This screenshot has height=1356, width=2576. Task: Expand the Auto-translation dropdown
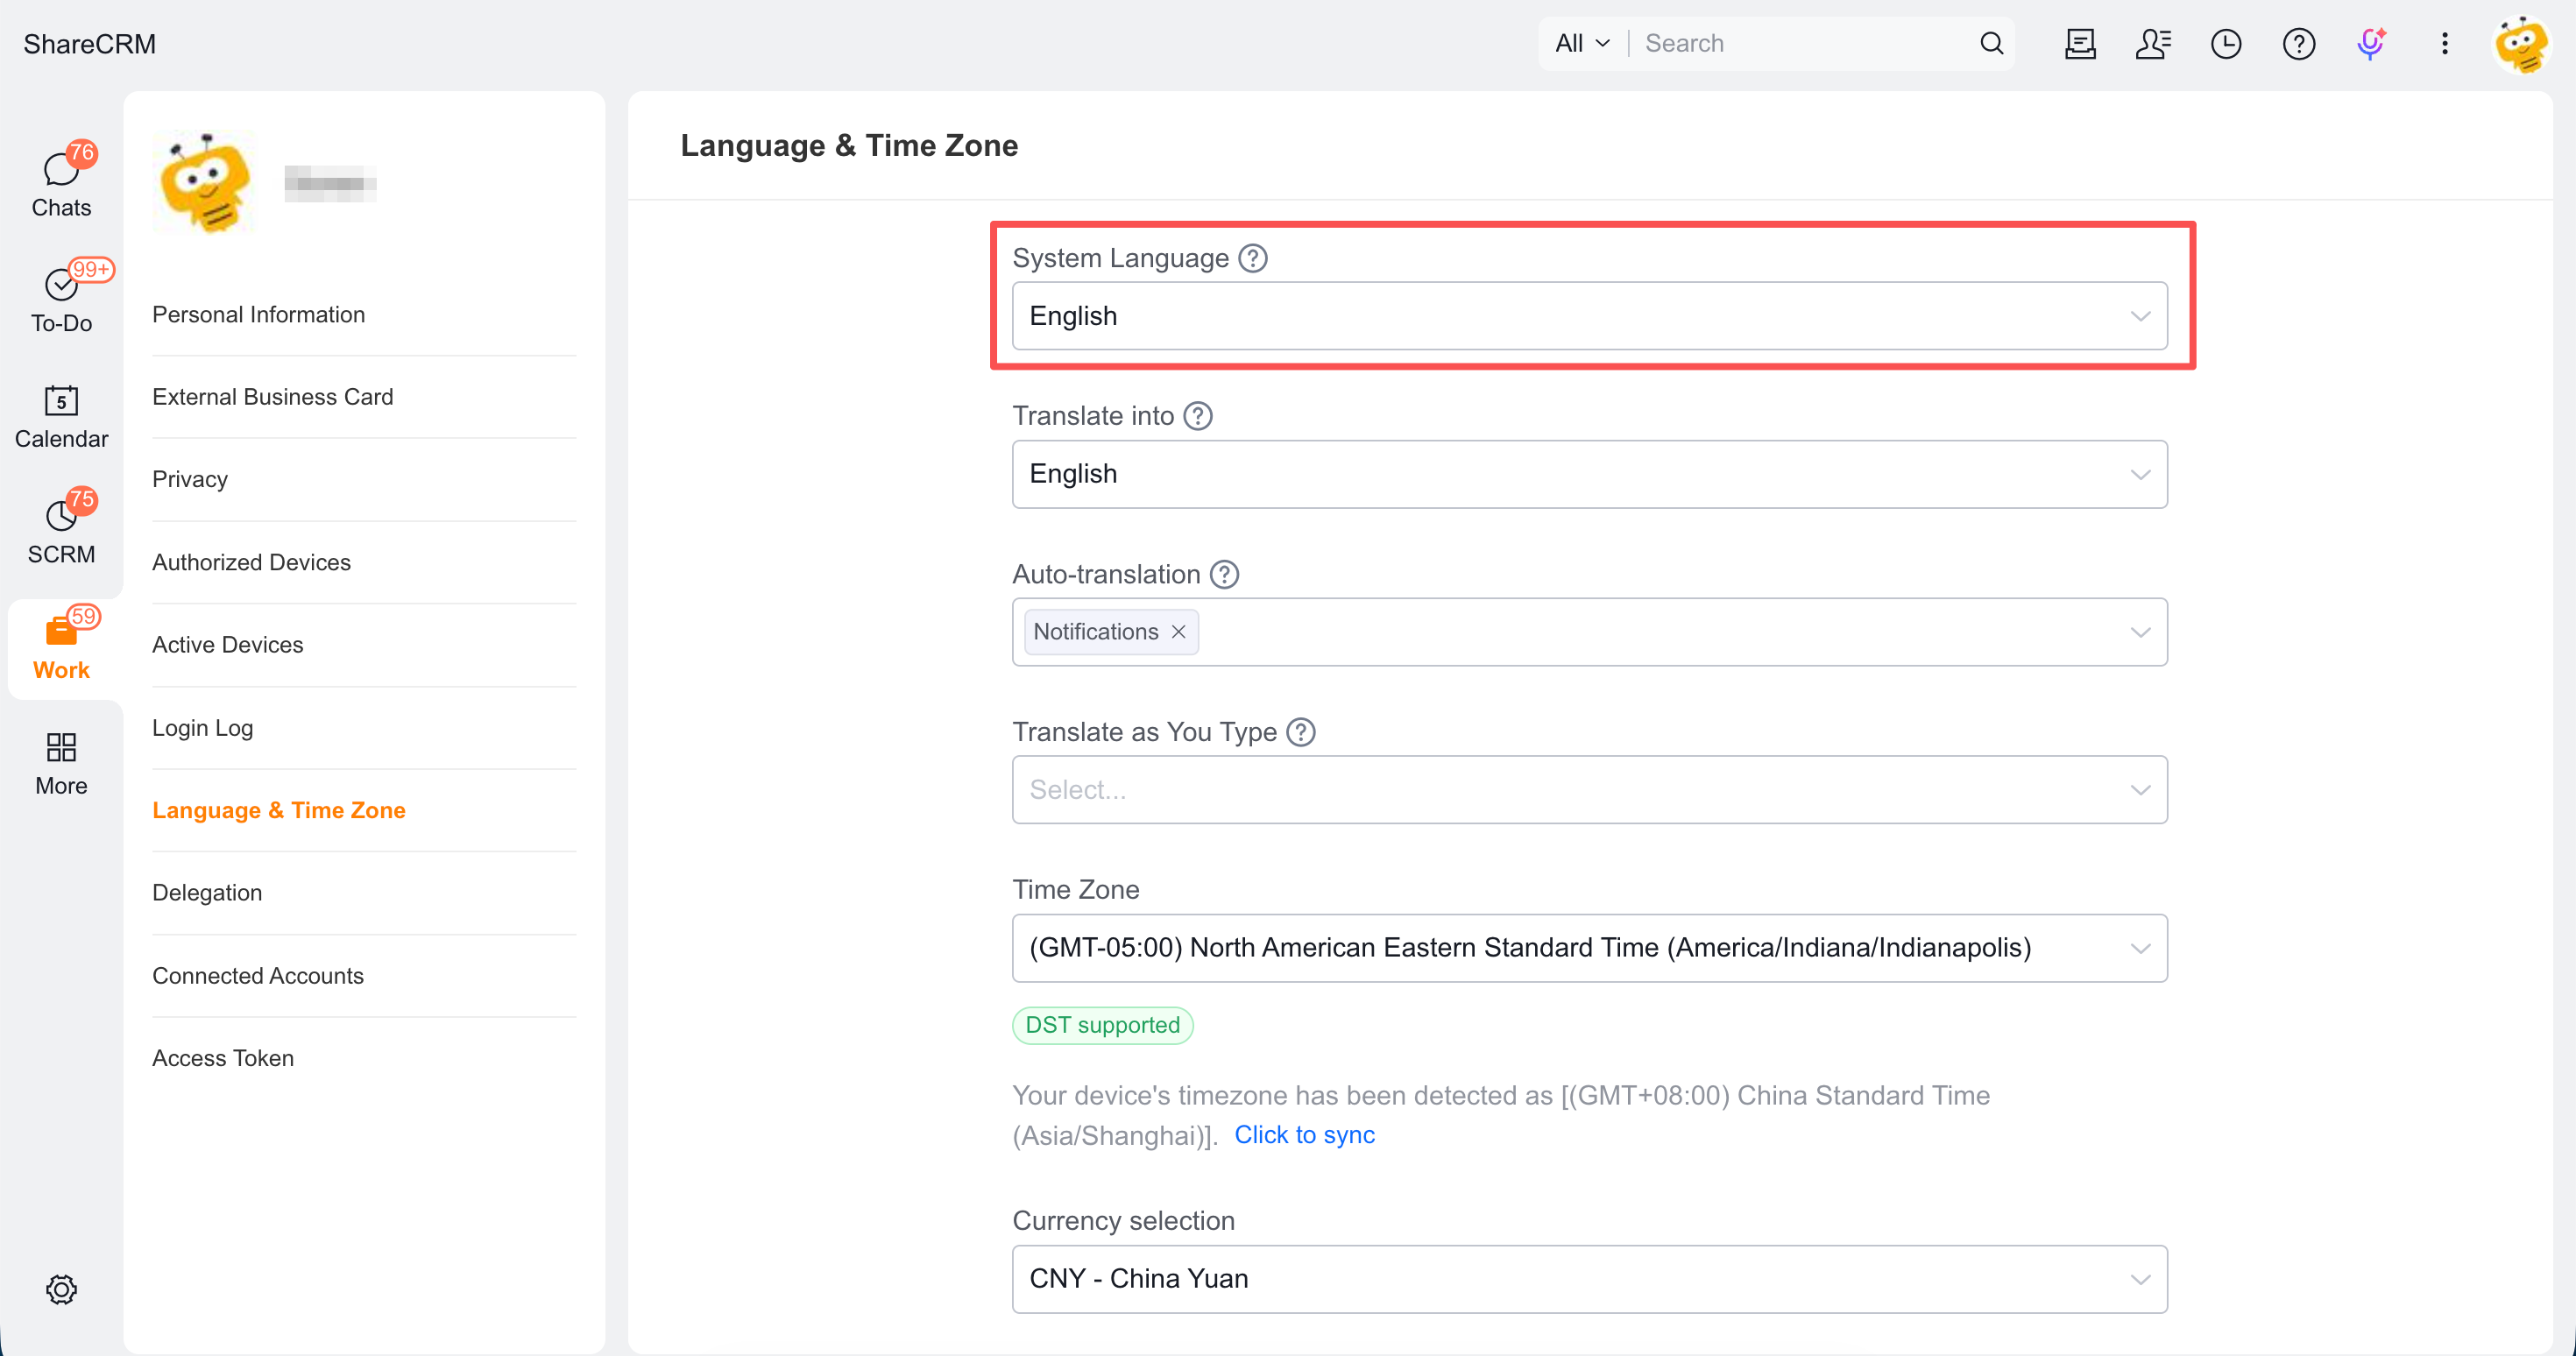1590,632
